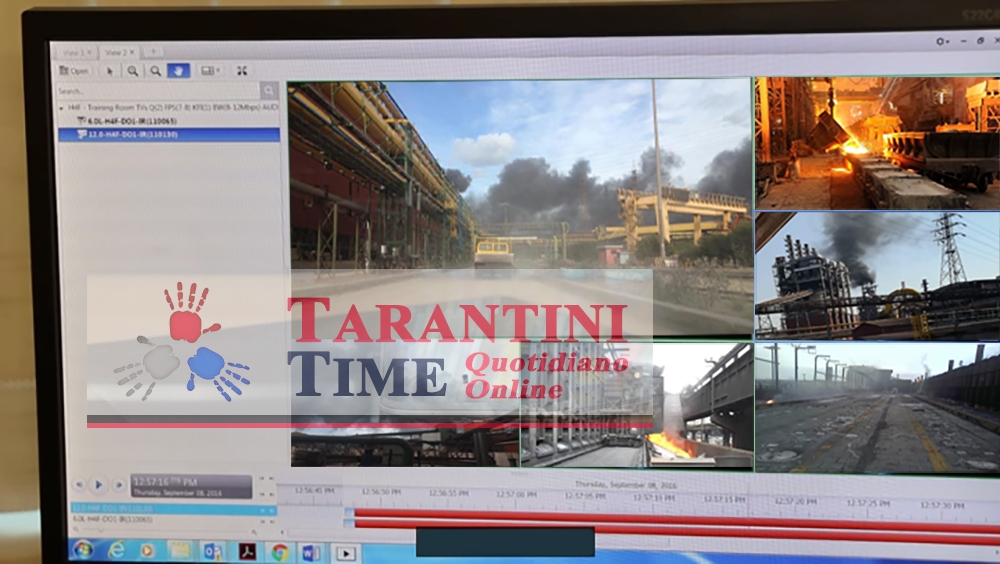Select the debris-covered roadway video panel
The image size is (1000, 564).
click(878, 408)
